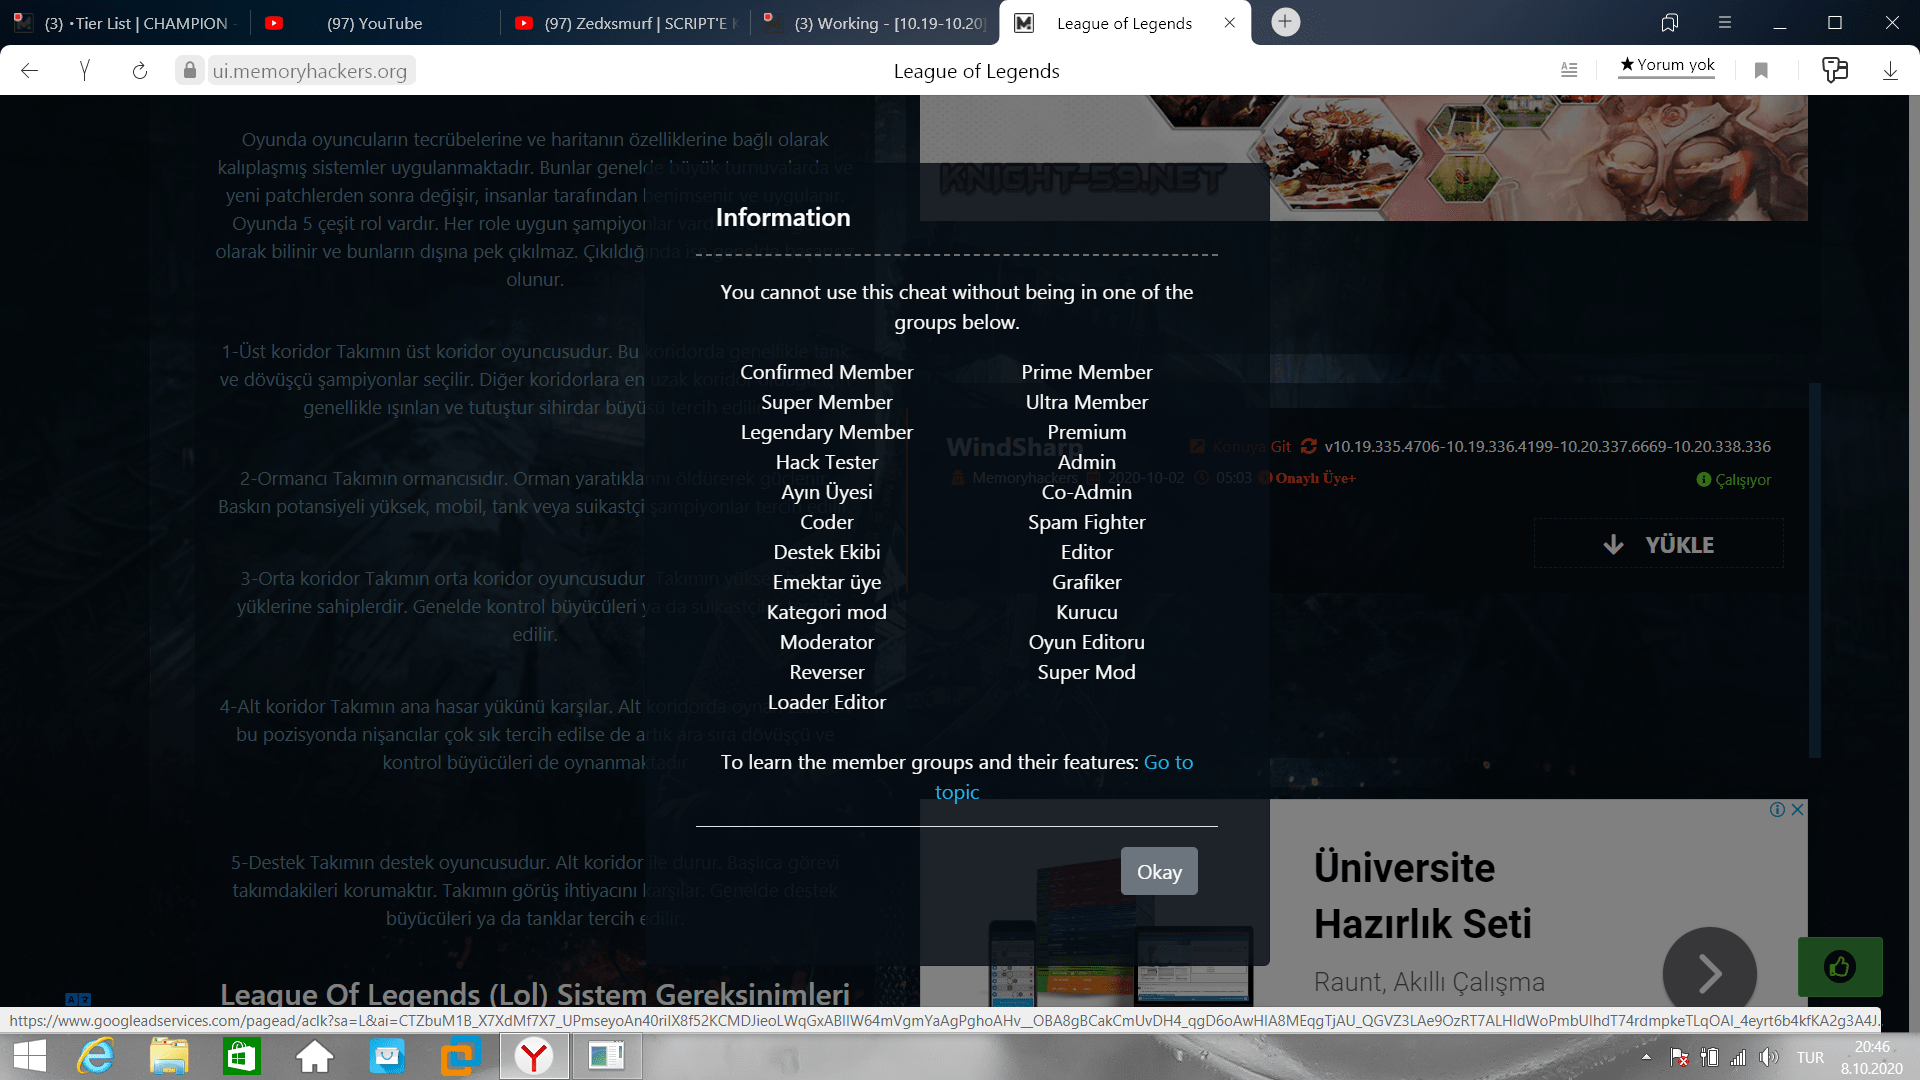
Task: Launch Internet Explorer from the taskbar
Action: tap(97, 1056)
